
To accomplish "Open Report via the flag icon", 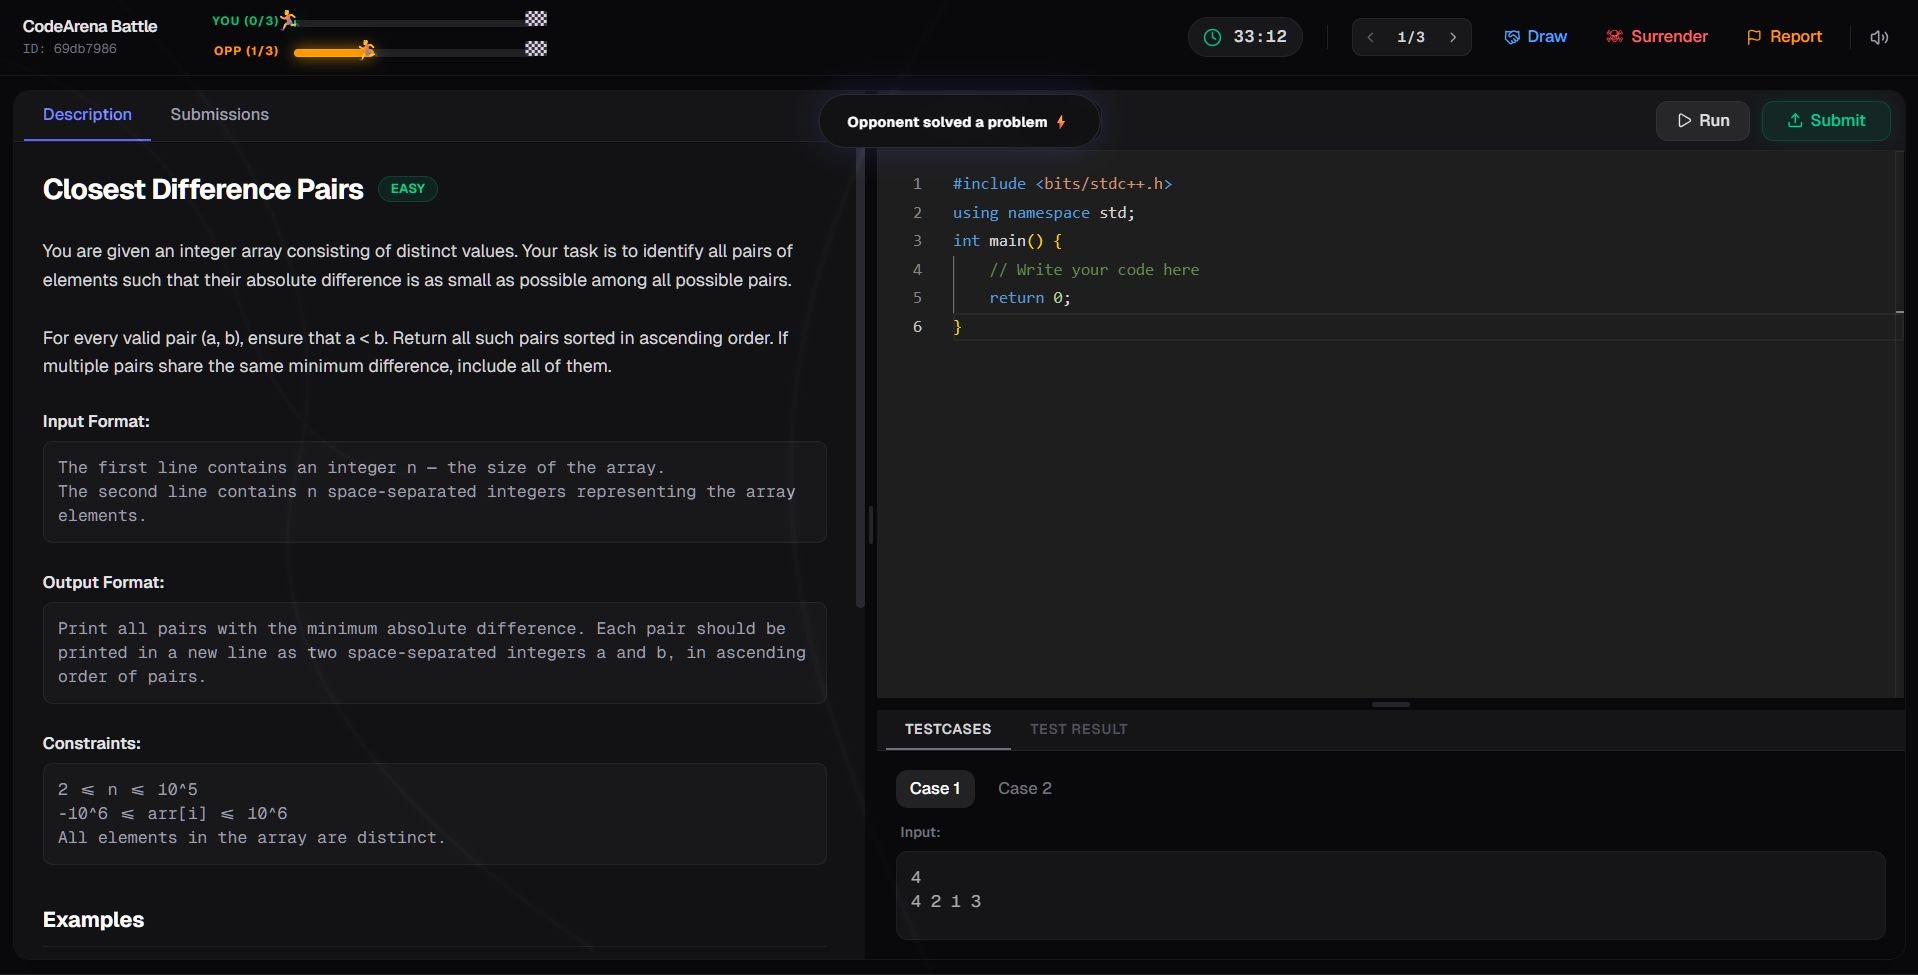I will (x=1754, y=36).
